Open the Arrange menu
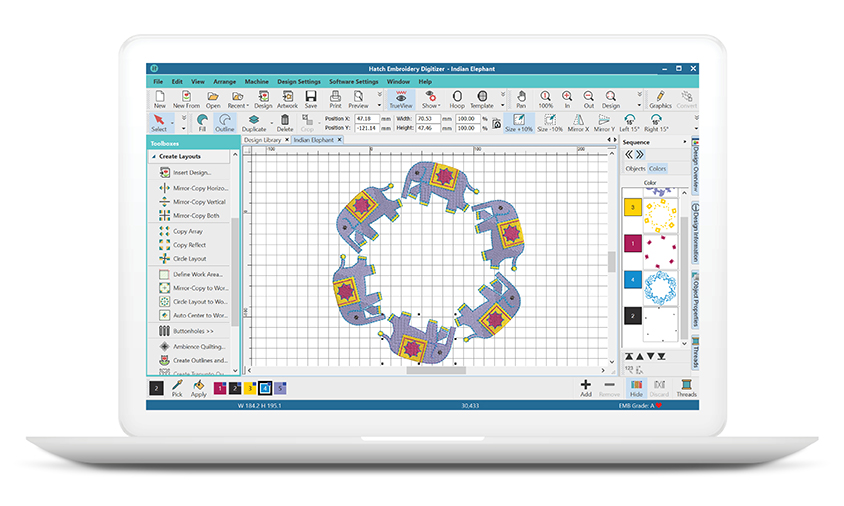The width and height of the screenshot is (844, 506). (224, 82)
